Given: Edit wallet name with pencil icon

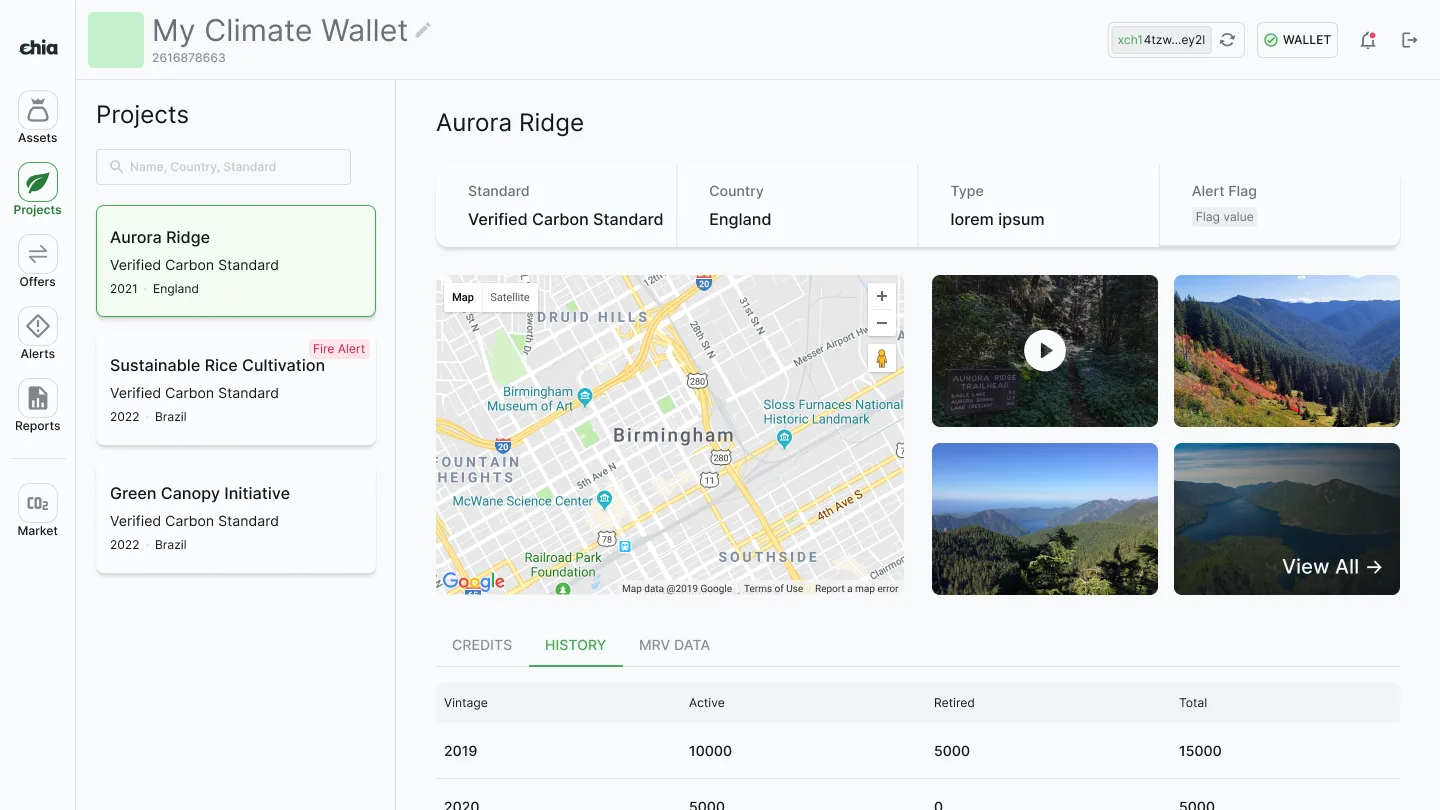Looking at the screenshot, I should tap(423, 31).
